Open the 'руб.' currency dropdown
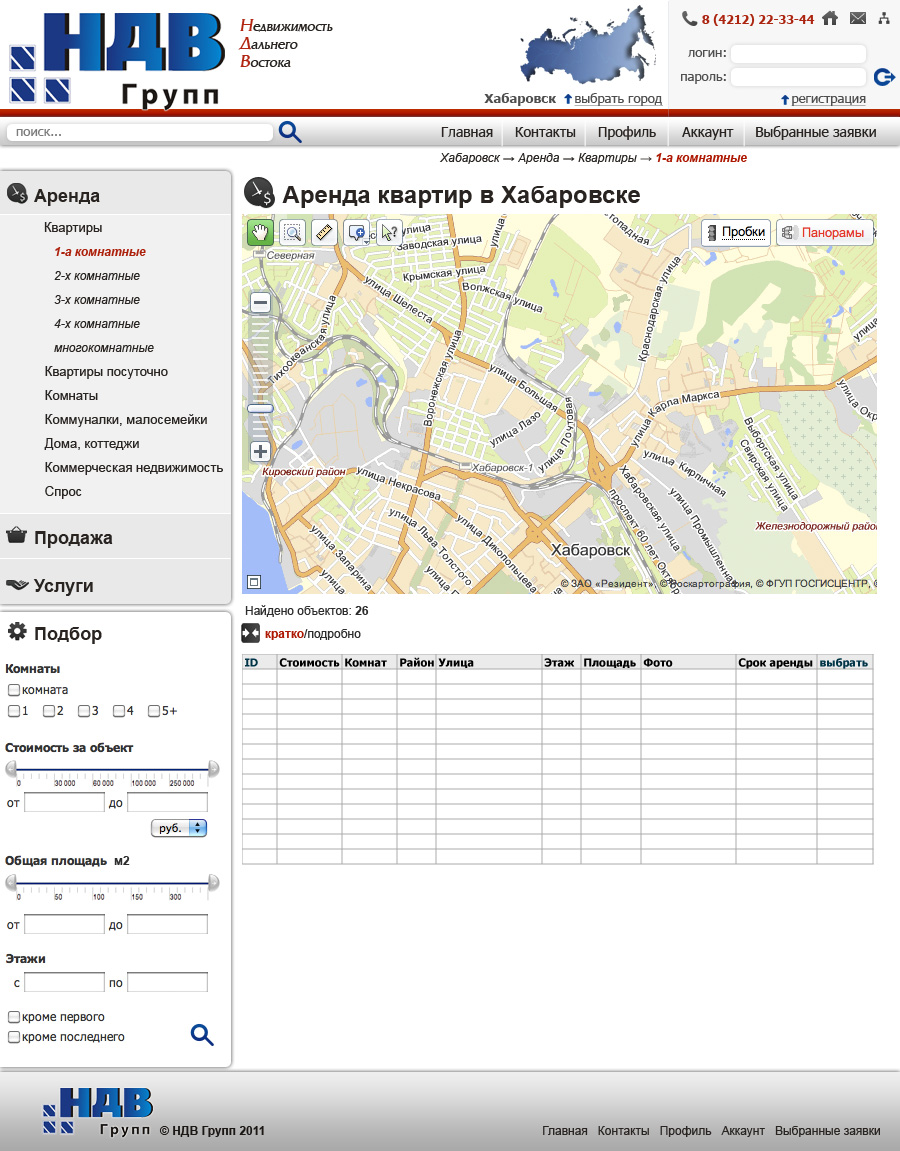This screenshot has width=900, height=1151. 179,828
